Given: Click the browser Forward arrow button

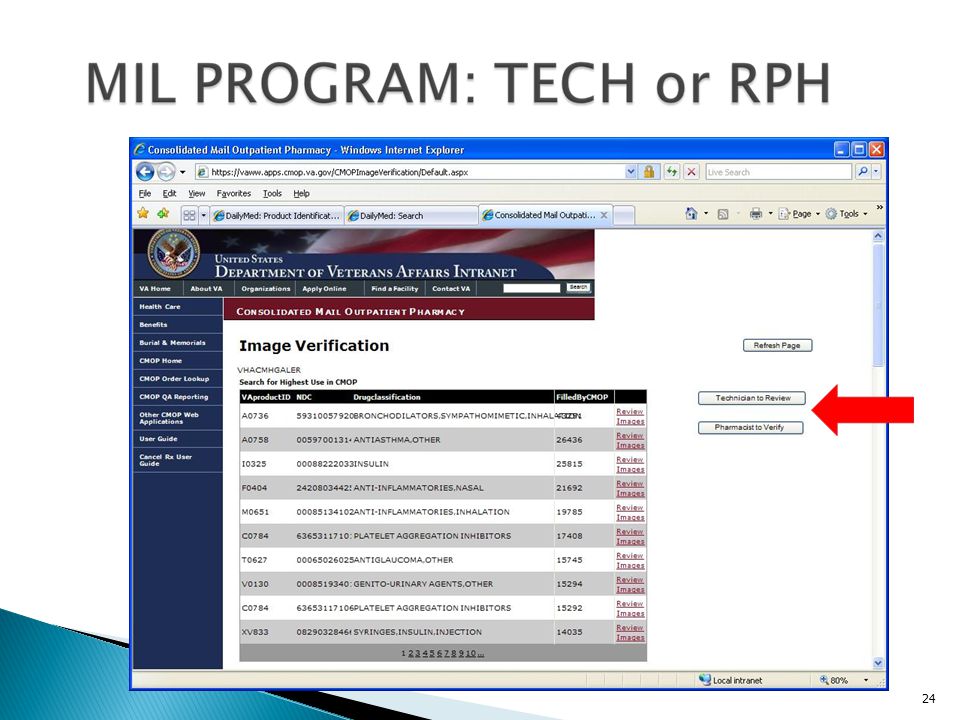Looking at the screenshot, I should 166,172.
